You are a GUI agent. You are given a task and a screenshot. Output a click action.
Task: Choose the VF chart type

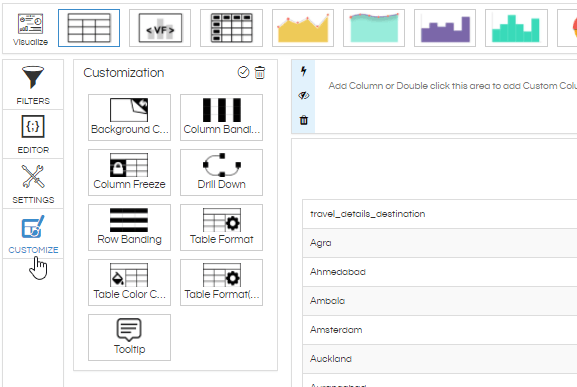[160, 28]
